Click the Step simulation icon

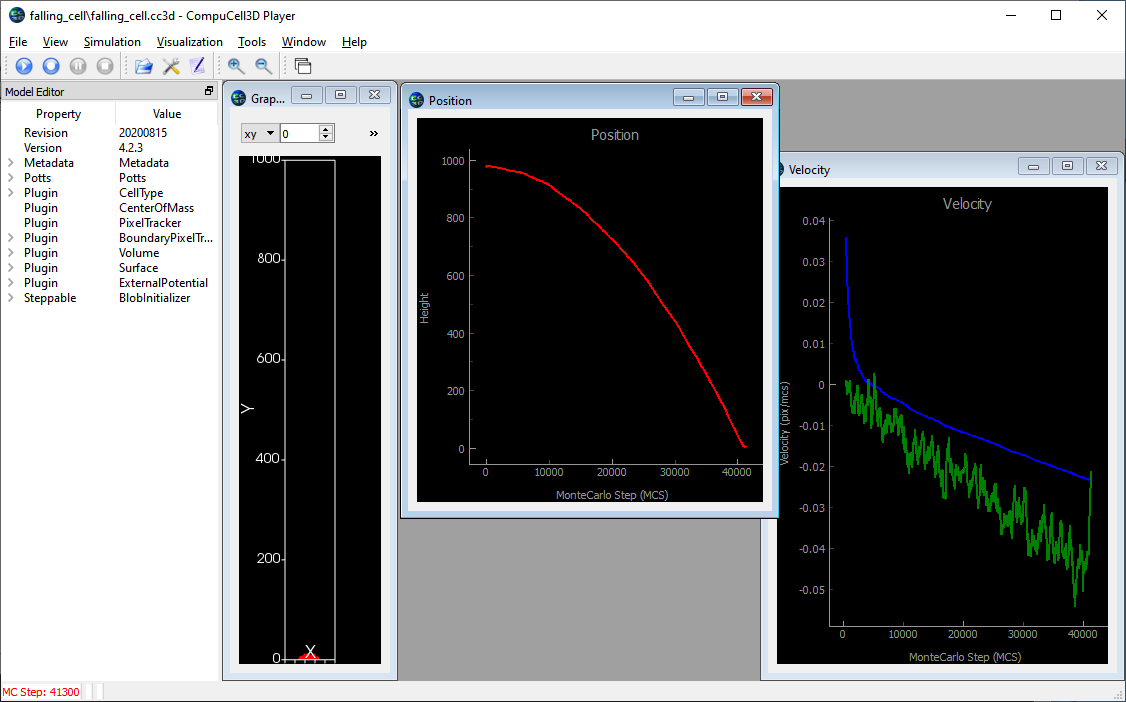point(51,66)
